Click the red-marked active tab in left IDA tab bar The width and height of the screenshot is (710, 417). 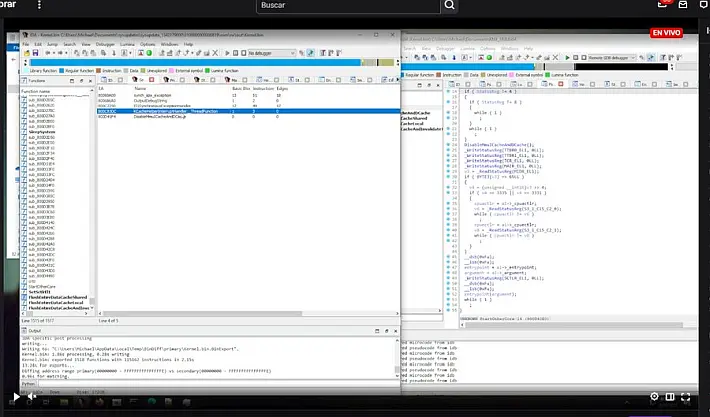pyautogui.click(x=143, y=80)
